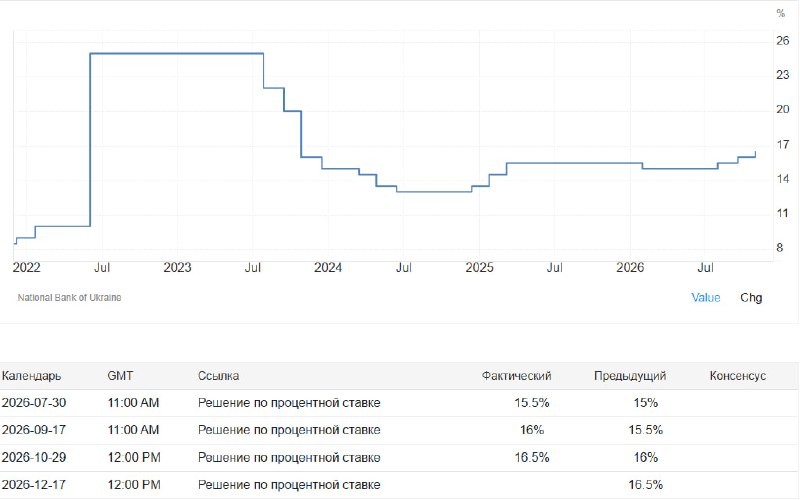Select the GMT column header
This screenshot has height=500, width=800.
click(x=120, y=376)
